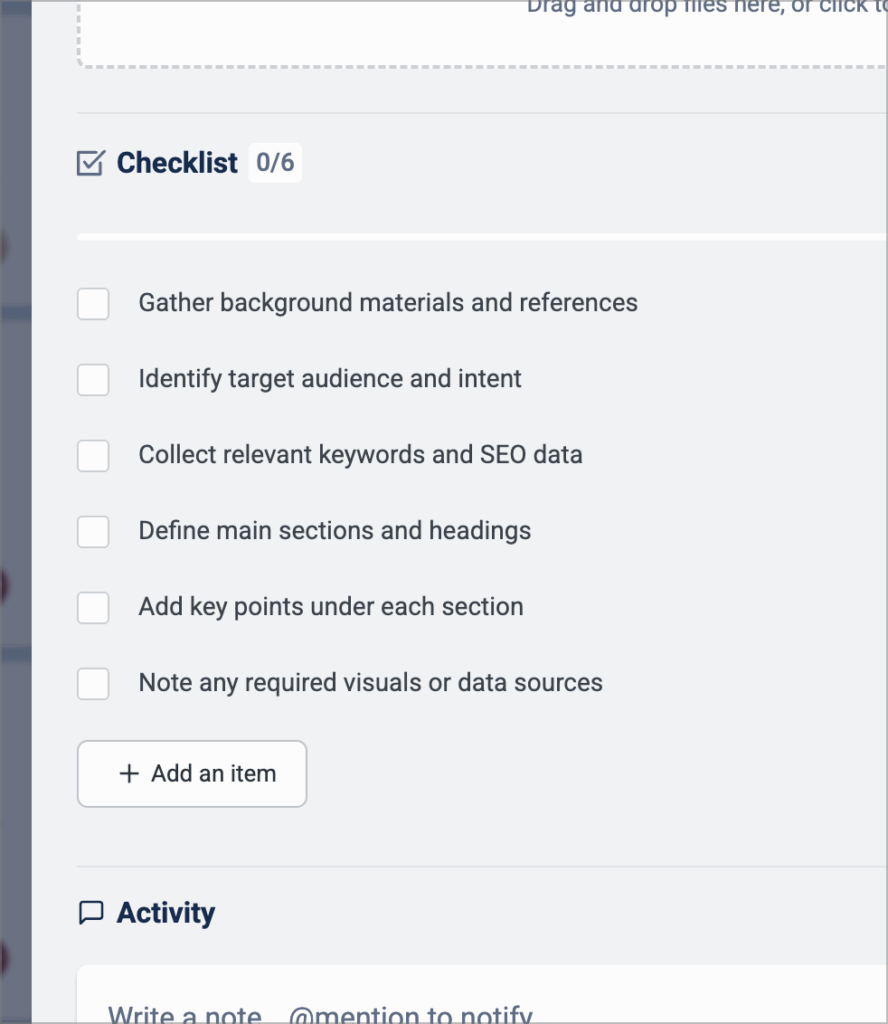Image resolution: width=888 pixels, height=1024 pixels.
Task: Tick "Collect relevant keywords and SEO data"
Action: (x=92, y=455)
